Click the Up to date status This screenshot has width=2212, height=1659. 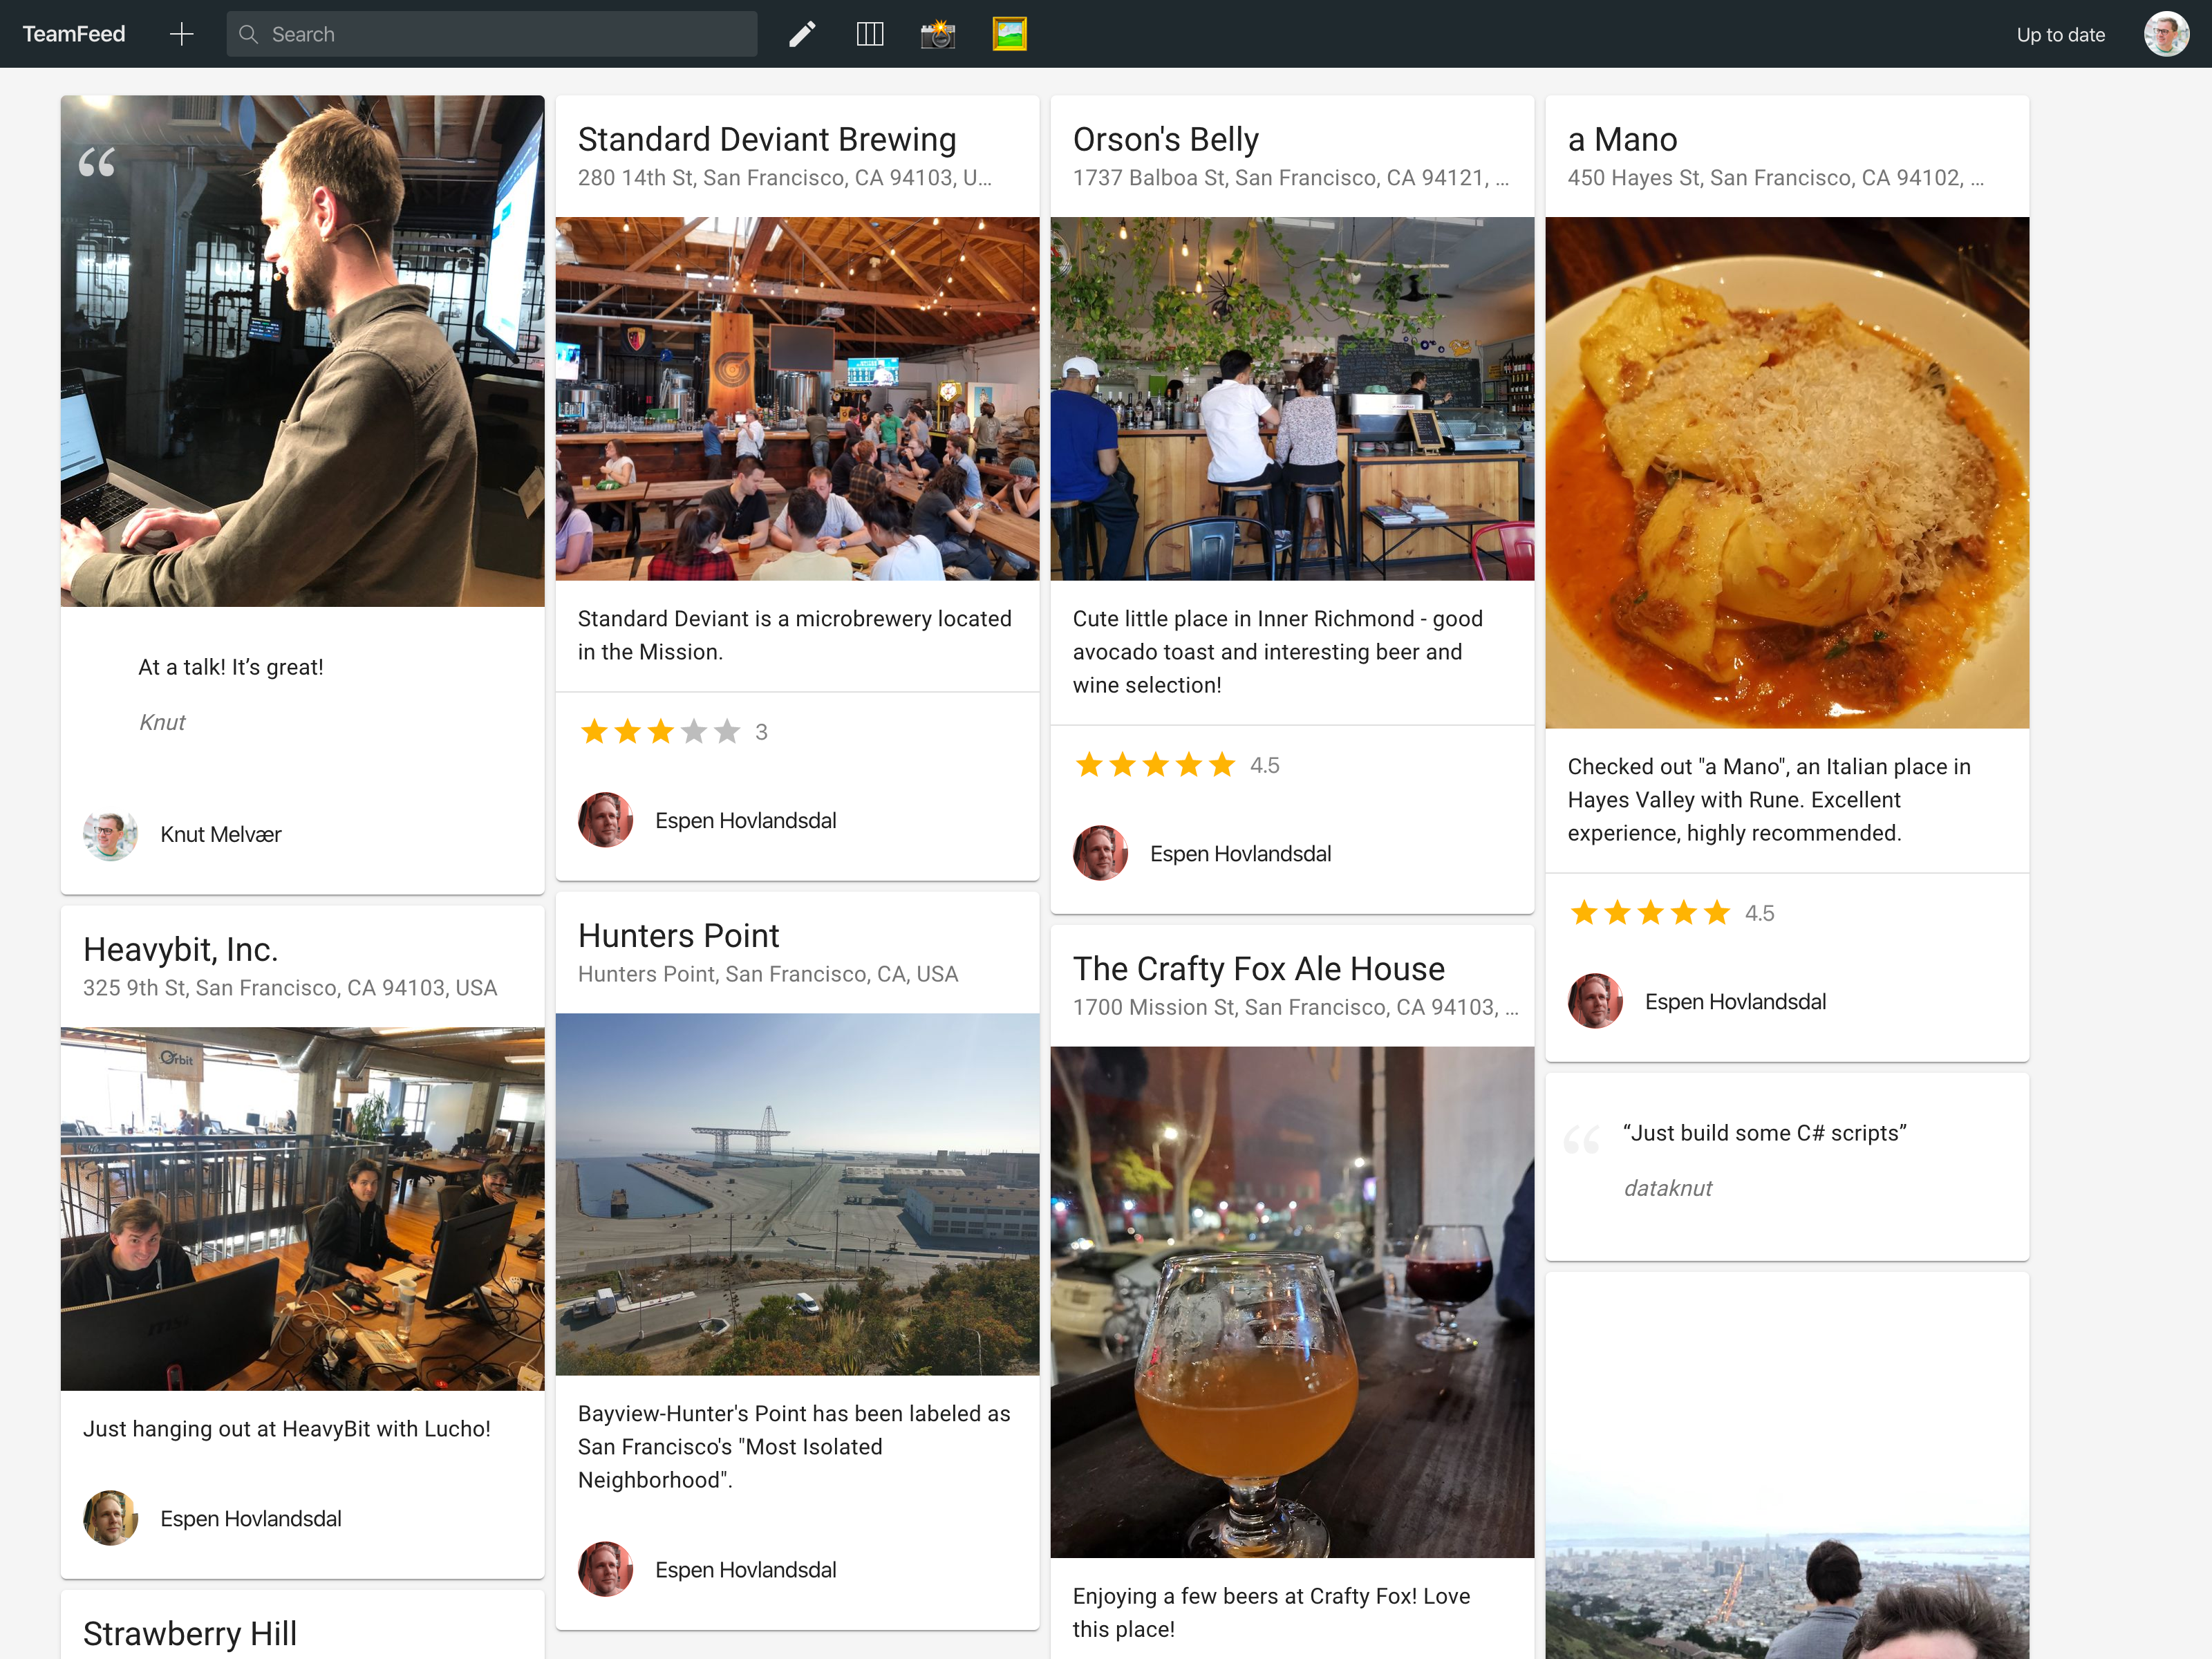[2060, 34]
